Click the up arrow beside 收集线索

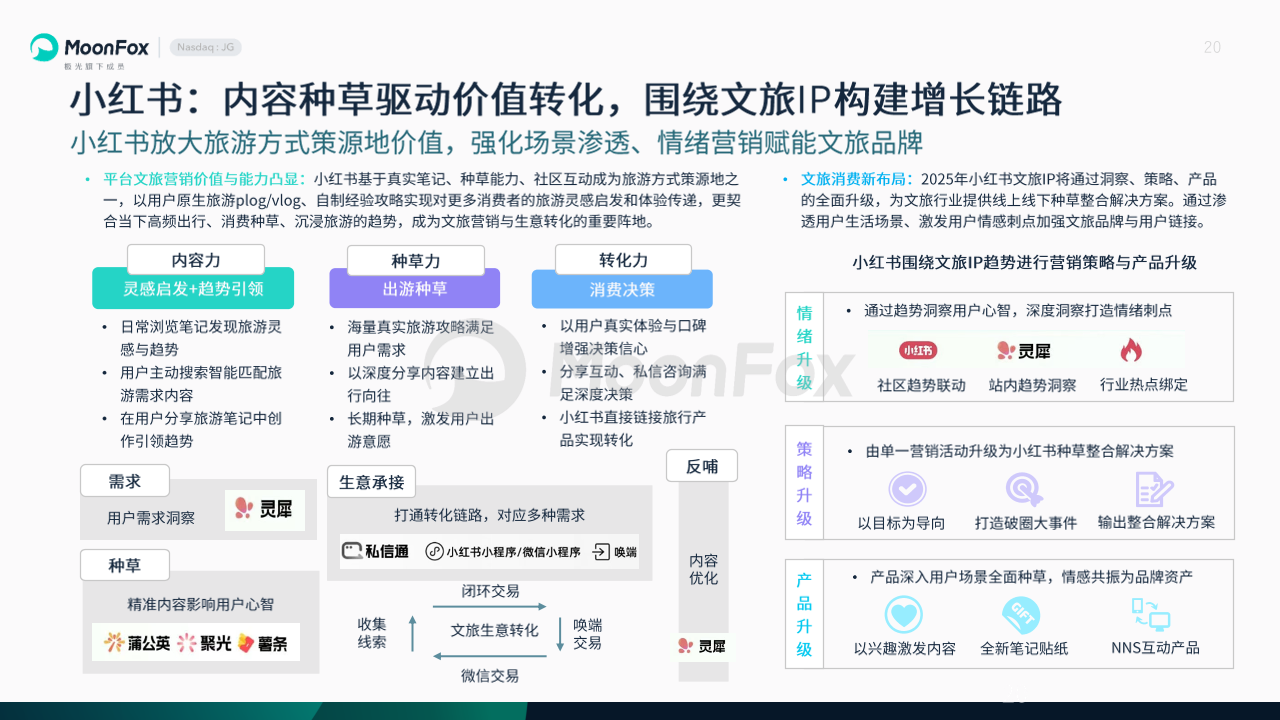click(x=412, y=634)
